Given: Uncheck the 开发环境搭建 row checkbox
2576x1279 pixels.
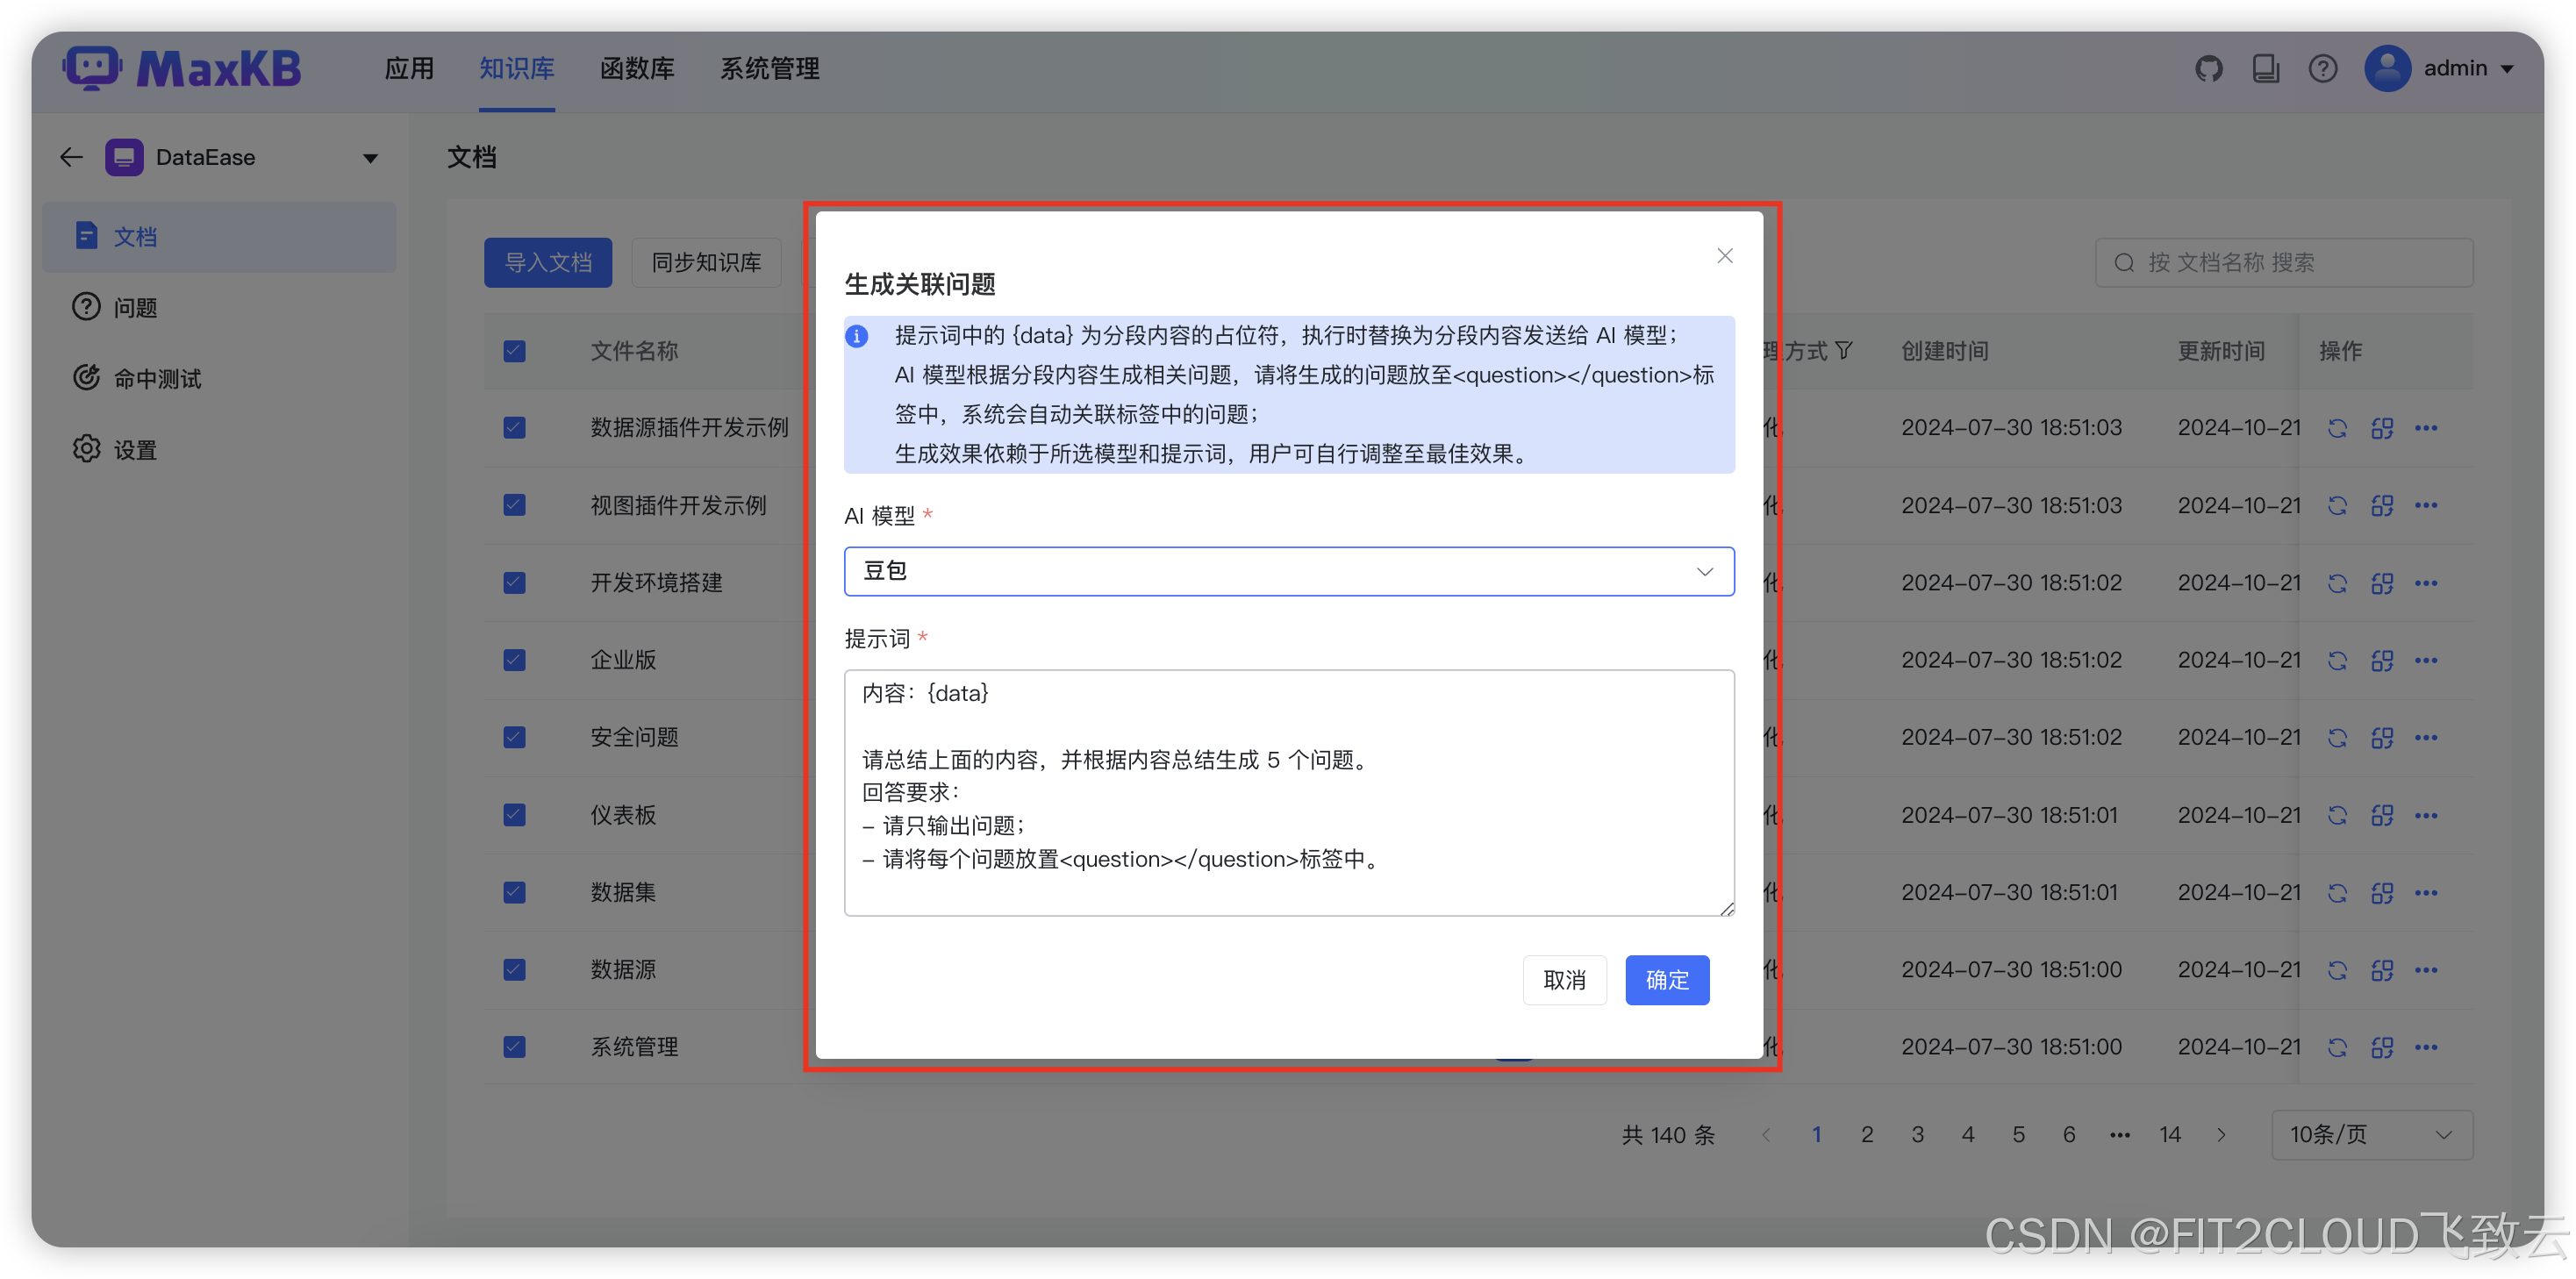Looking at the screenshot, I should pos(514,582).
